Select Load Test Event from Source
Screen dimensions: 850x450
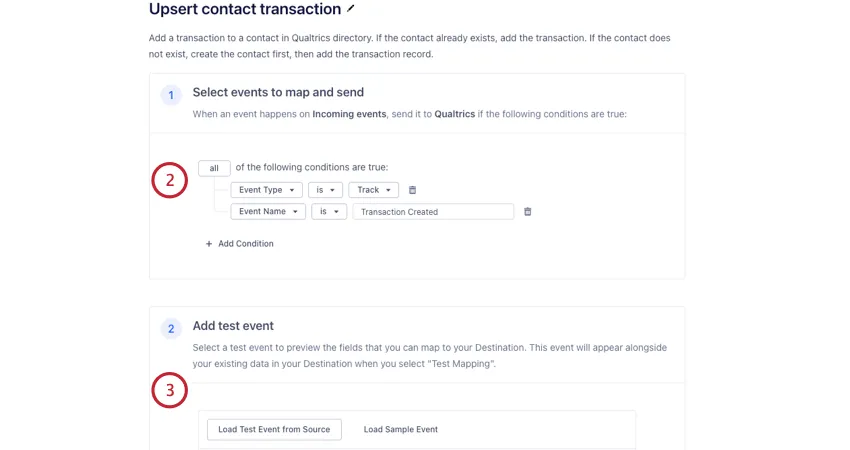point(274,429)
